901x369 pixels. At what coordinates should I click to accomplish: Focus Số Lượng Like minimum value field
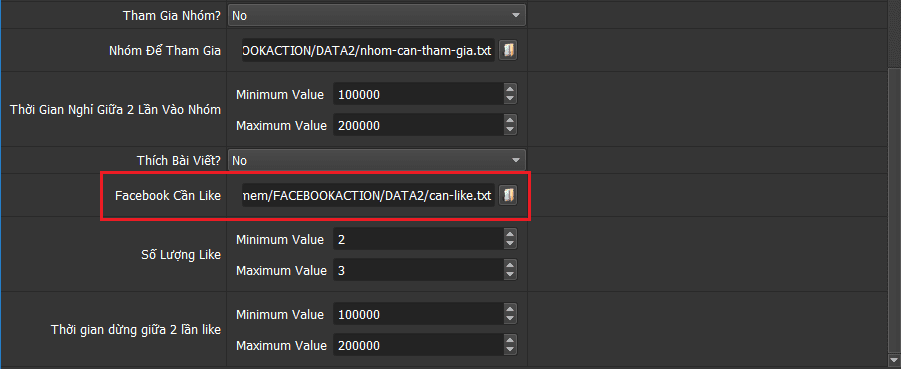[418, 239]
